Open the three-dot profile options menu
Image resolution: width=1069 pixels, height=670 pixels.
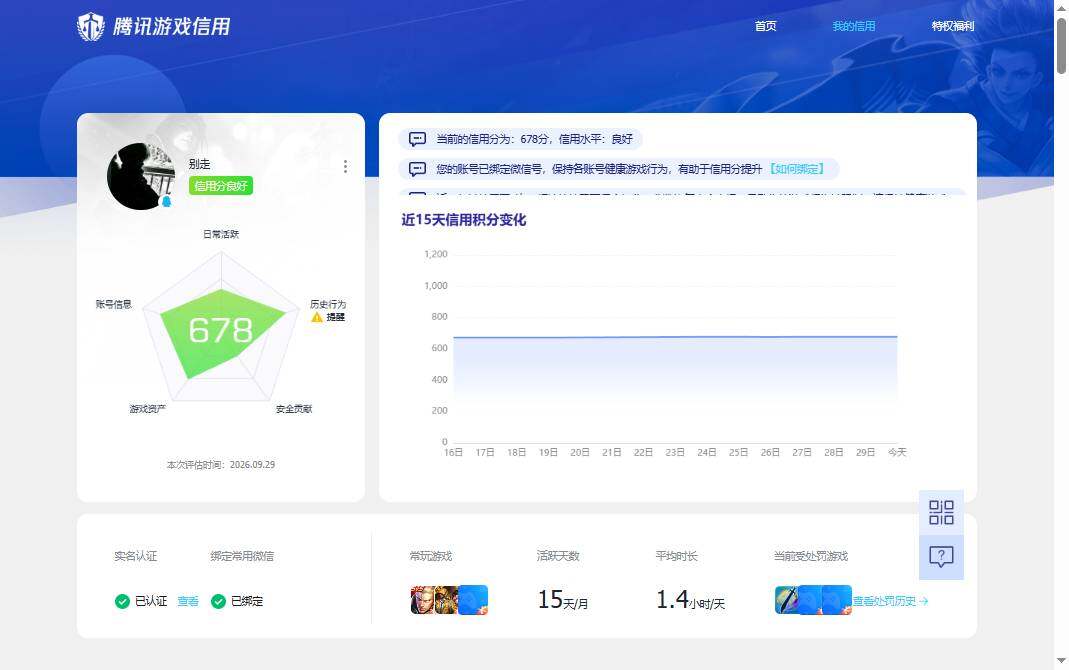pos(346,167)
